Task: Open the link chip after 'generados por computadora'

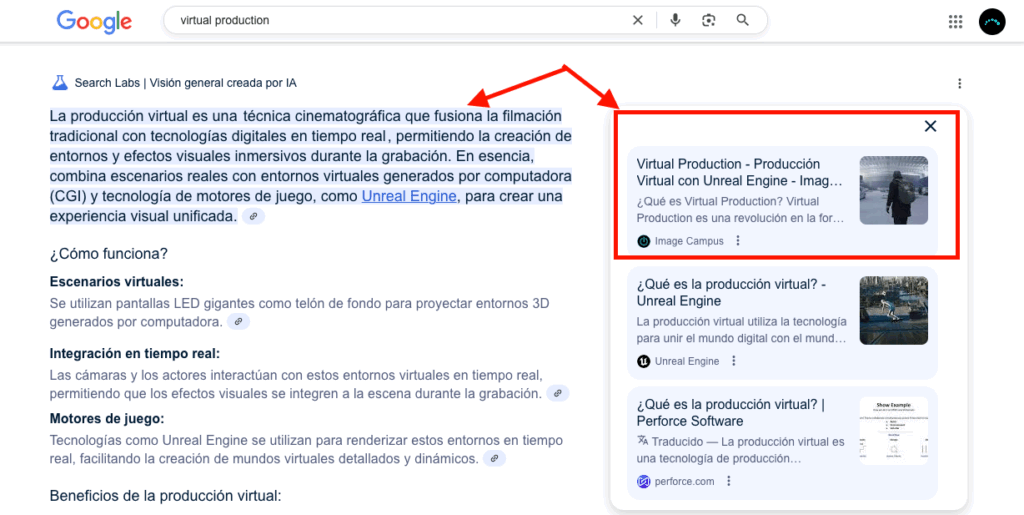Action: point(238,322)
